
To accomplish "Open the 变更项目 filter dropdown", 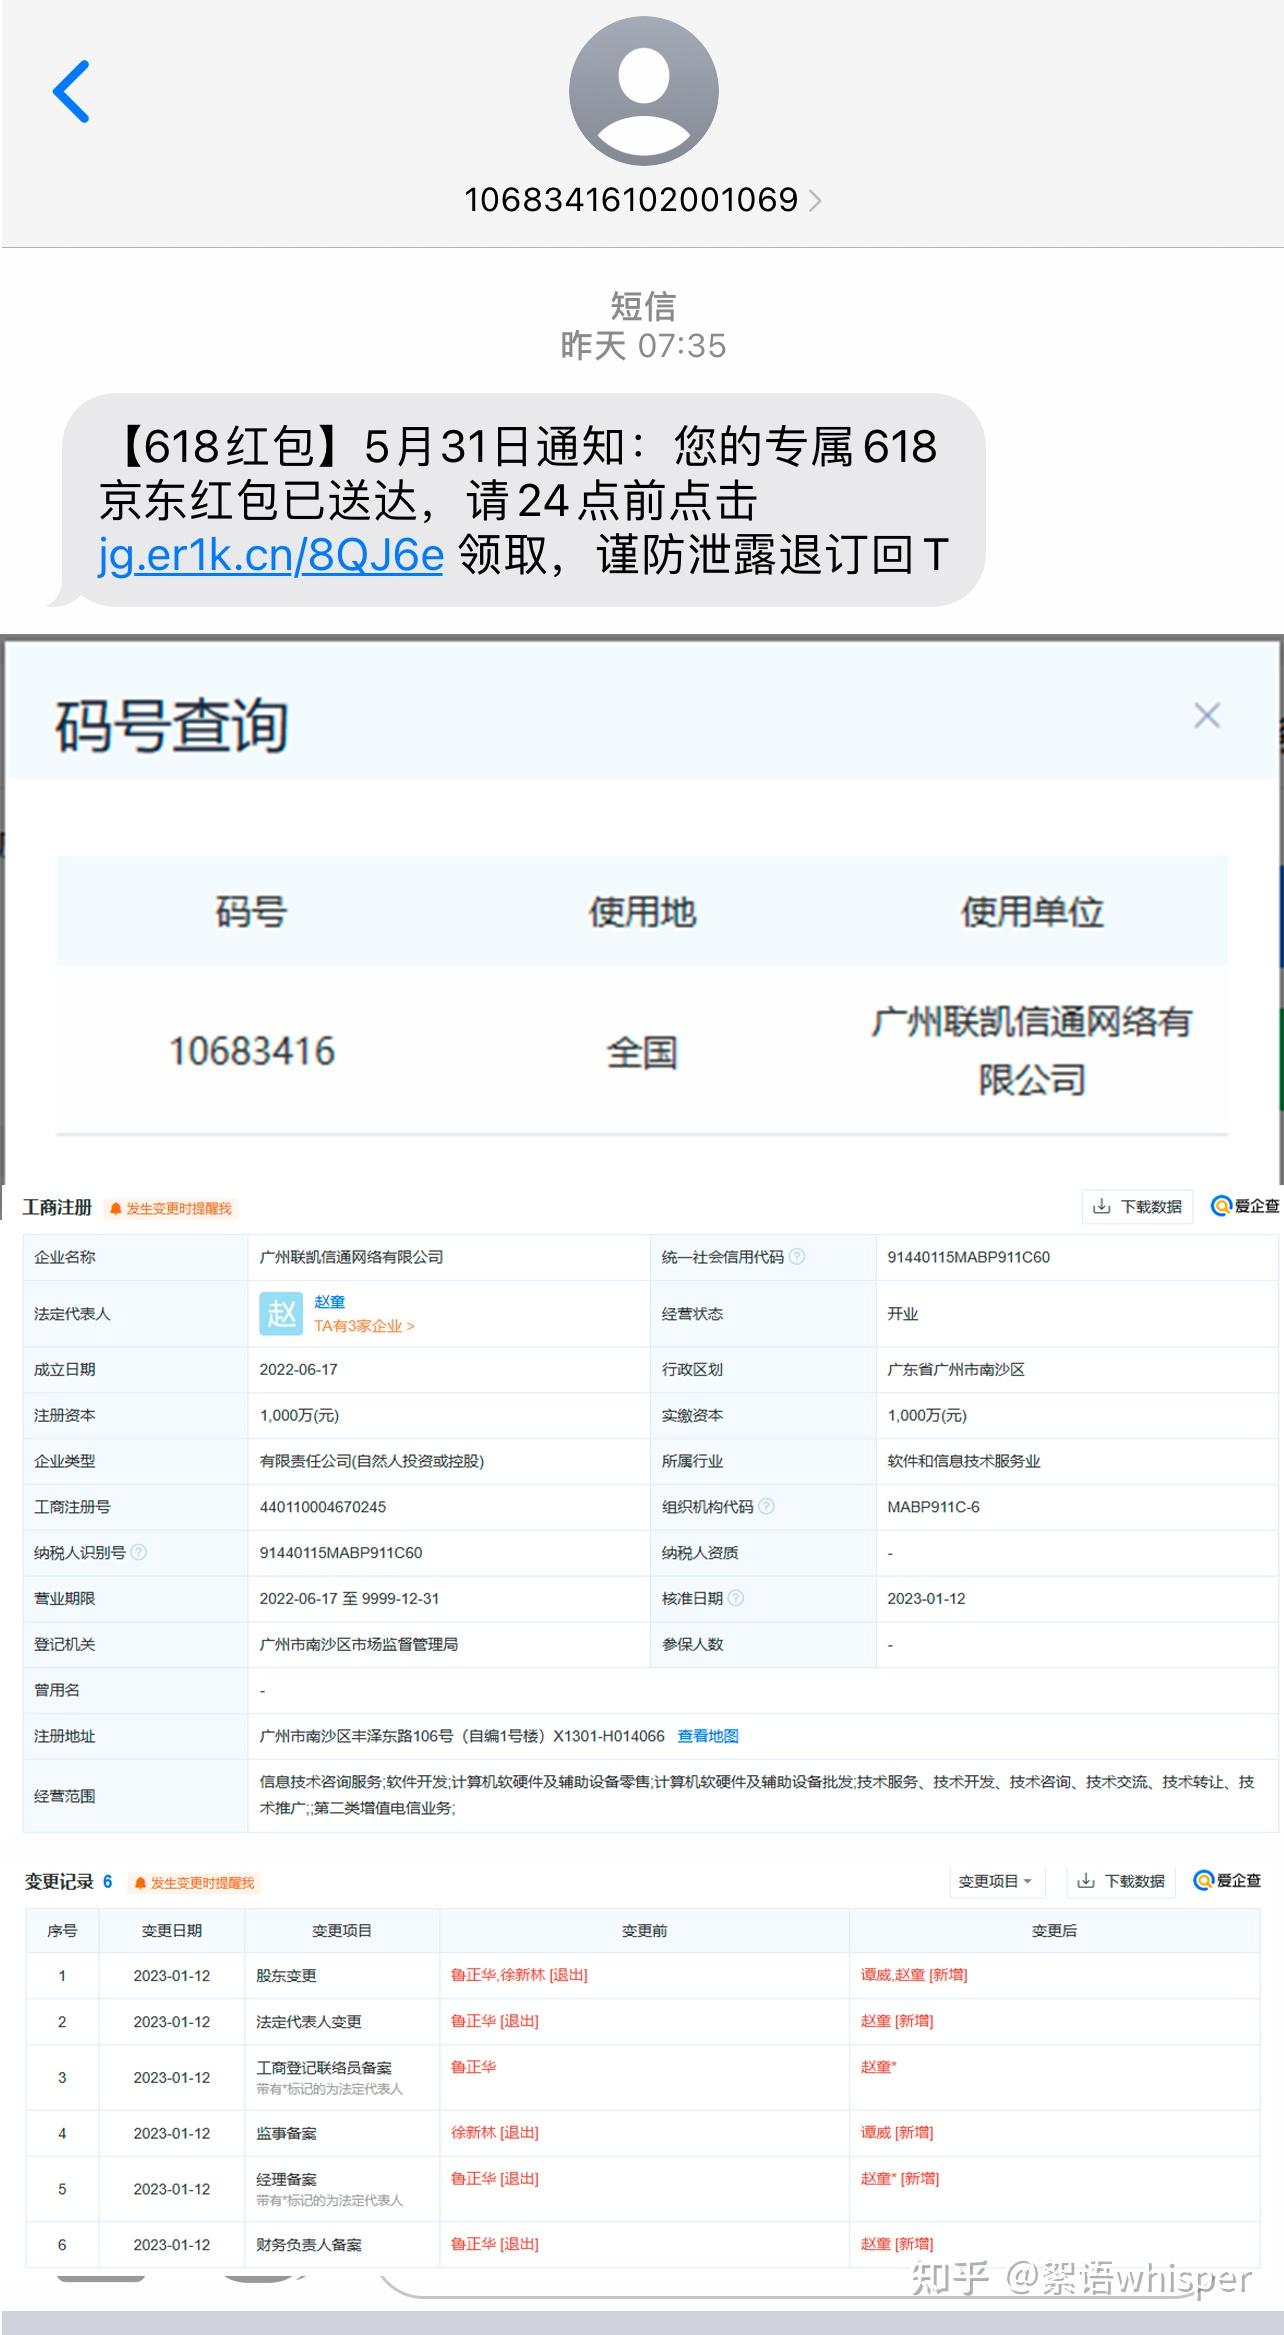I will 995,1881.
